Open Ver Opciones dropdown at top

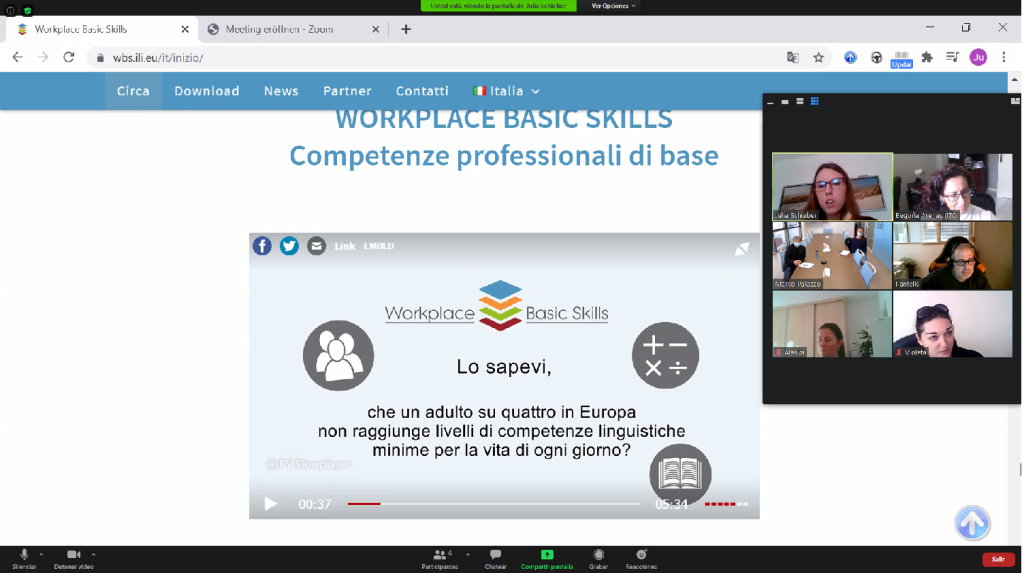point(613,6)
